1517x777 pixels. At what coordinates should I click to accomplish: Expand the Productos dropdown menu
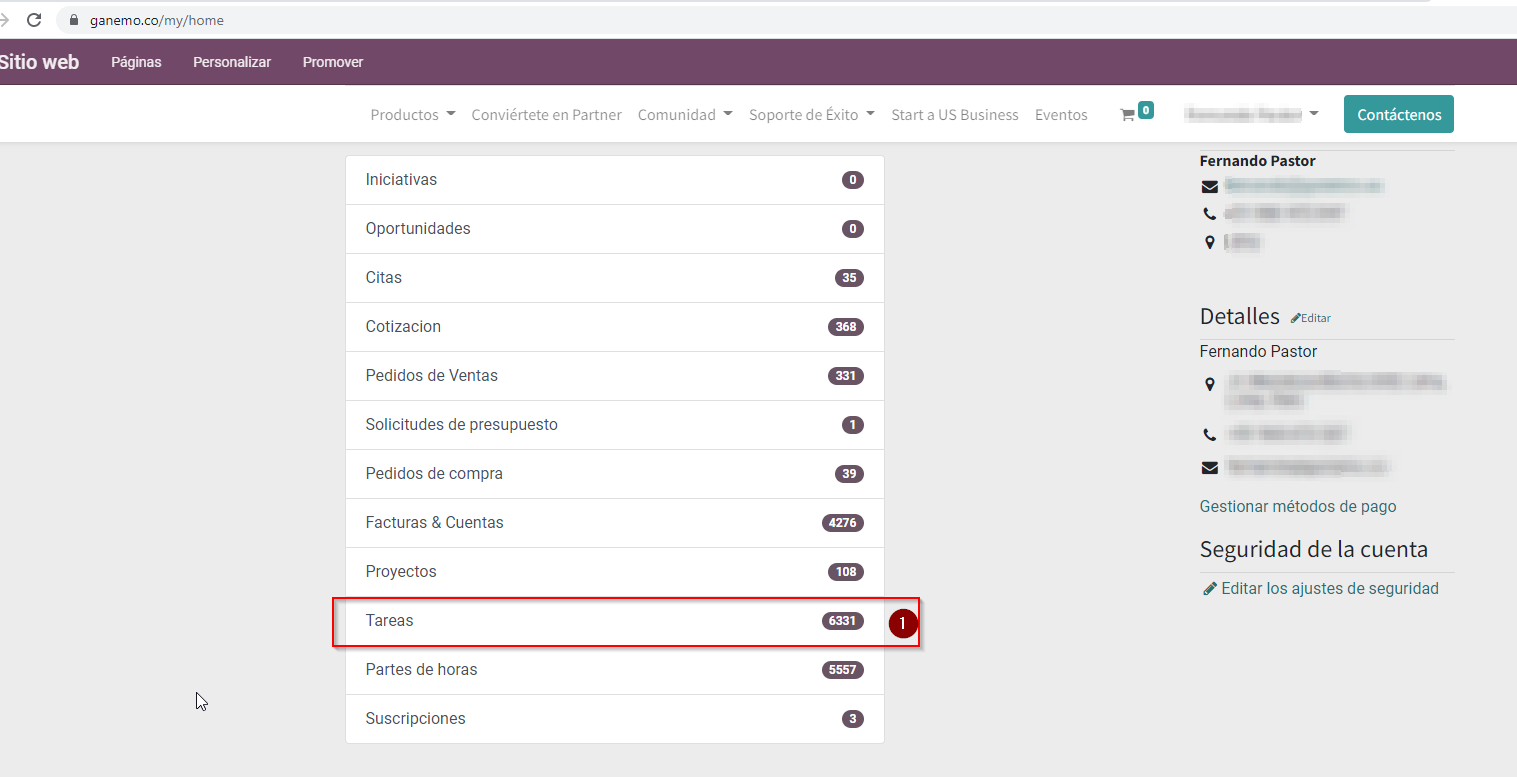coord(412,115)
